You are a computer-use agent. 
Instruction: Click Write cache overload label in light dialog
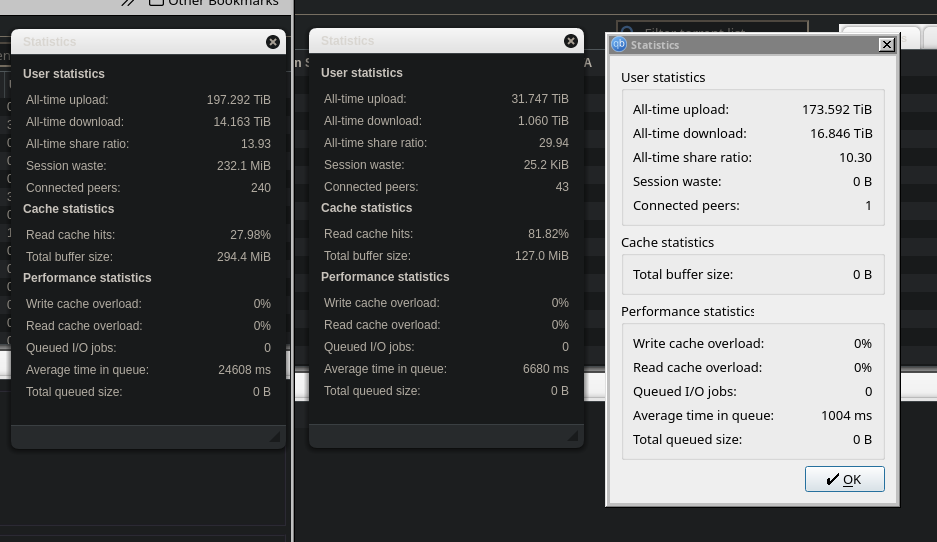699,344
